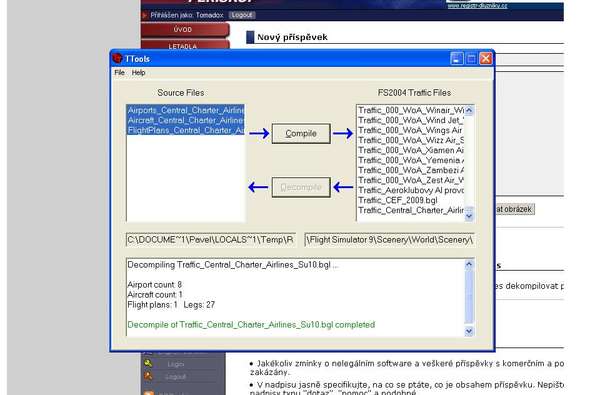Click down arrow of the log output scrollbar
The width and height of the screenshot is (600, 395).
(469, 331)
